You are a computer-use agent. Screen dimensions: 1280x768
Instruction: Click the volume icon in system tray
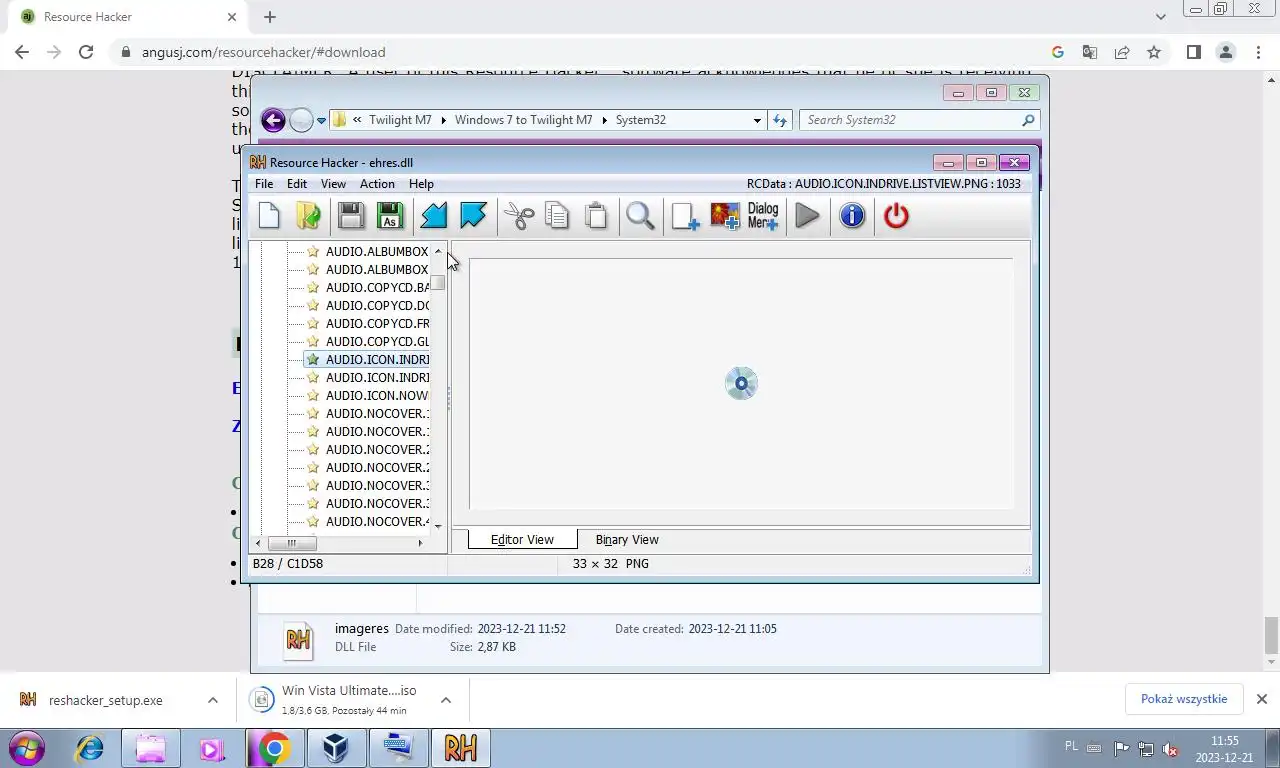pos(1169,749)
